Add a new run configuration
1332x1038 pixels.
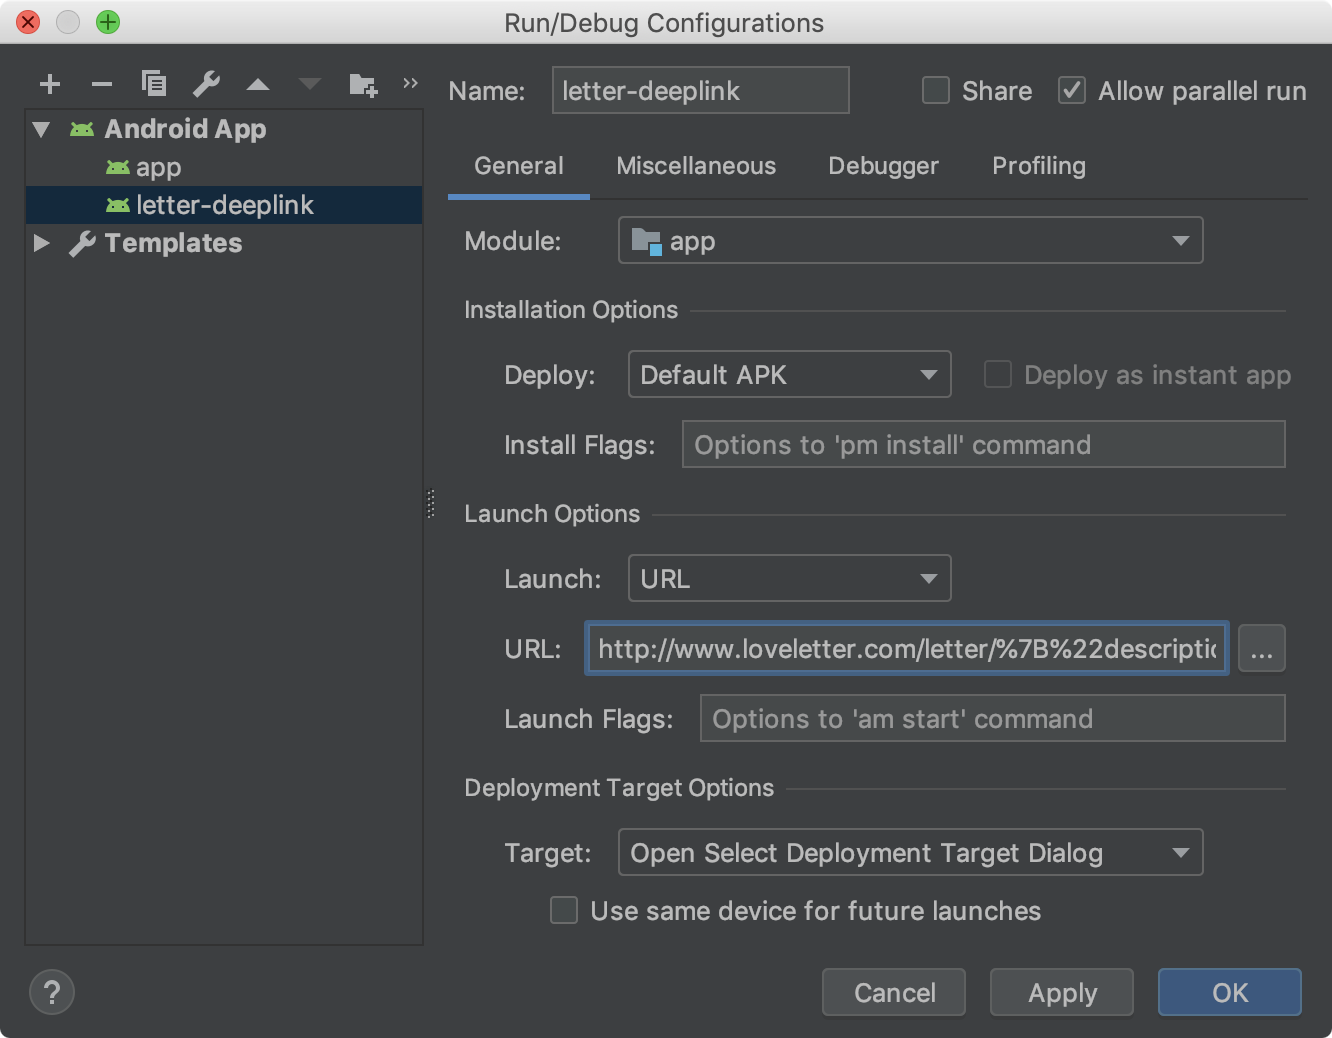[50, 84]
